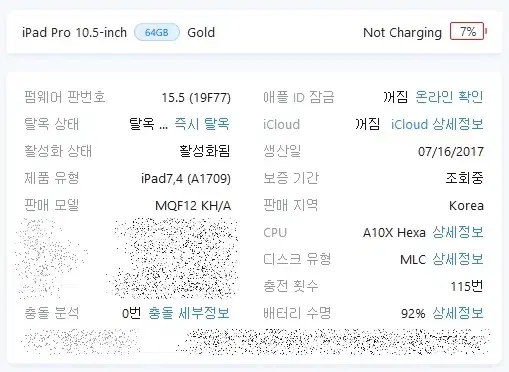509x372 pixels.
Task: Click the Gold color label
Action: point(201,32)
